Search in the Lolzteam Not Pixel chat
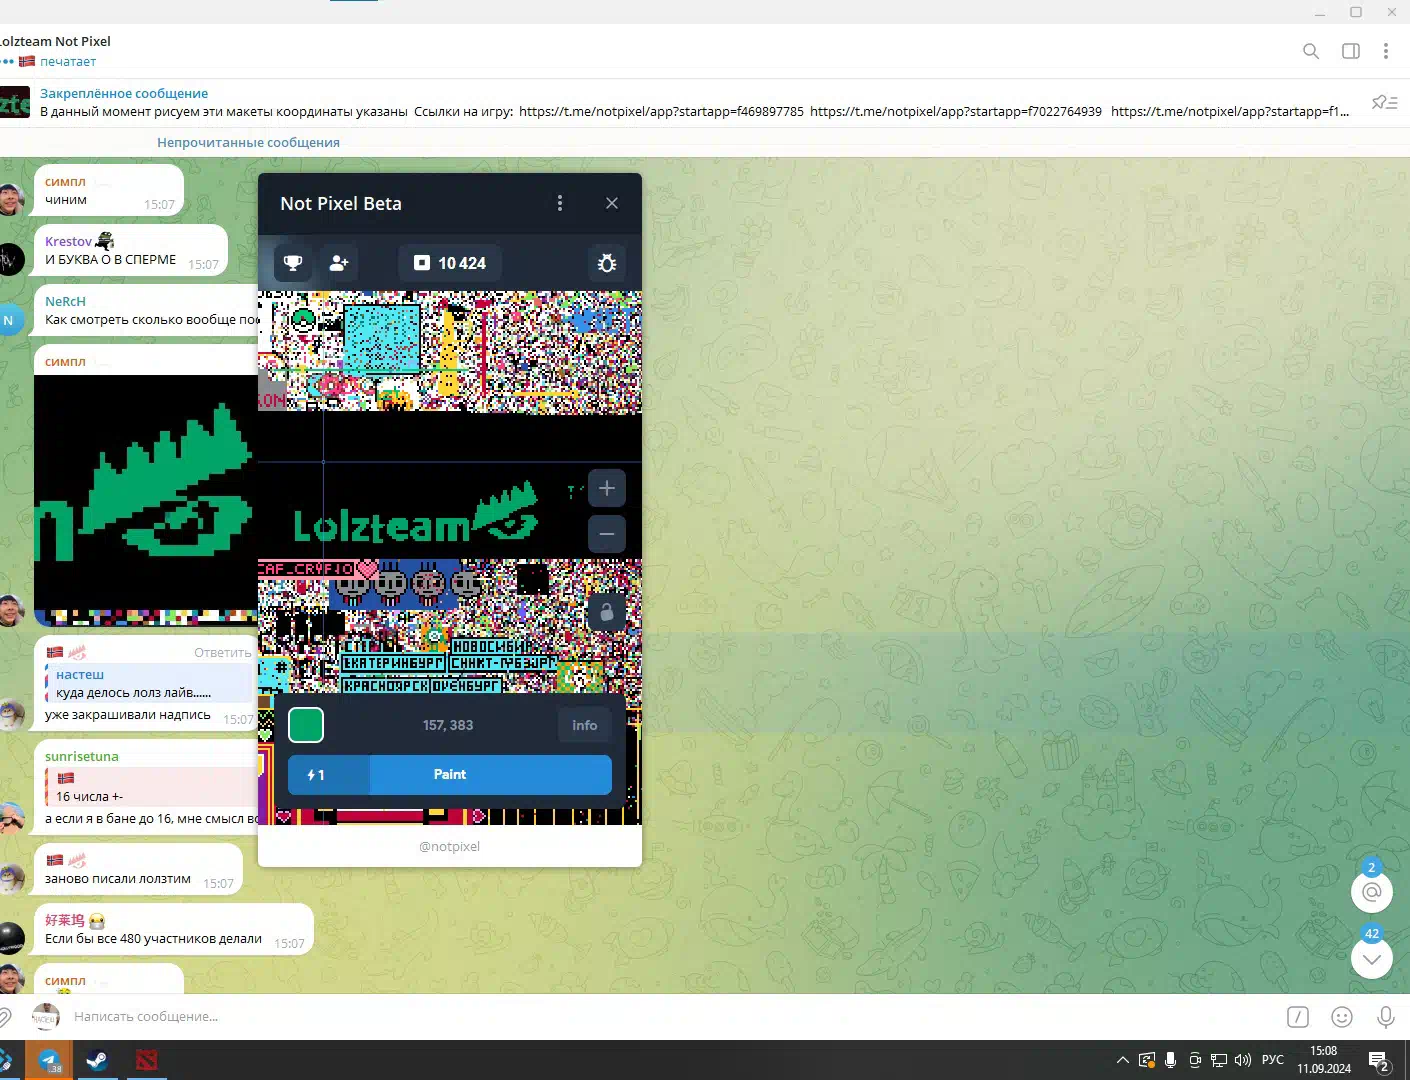The image size is (1410, 1080). point(1311,51)
